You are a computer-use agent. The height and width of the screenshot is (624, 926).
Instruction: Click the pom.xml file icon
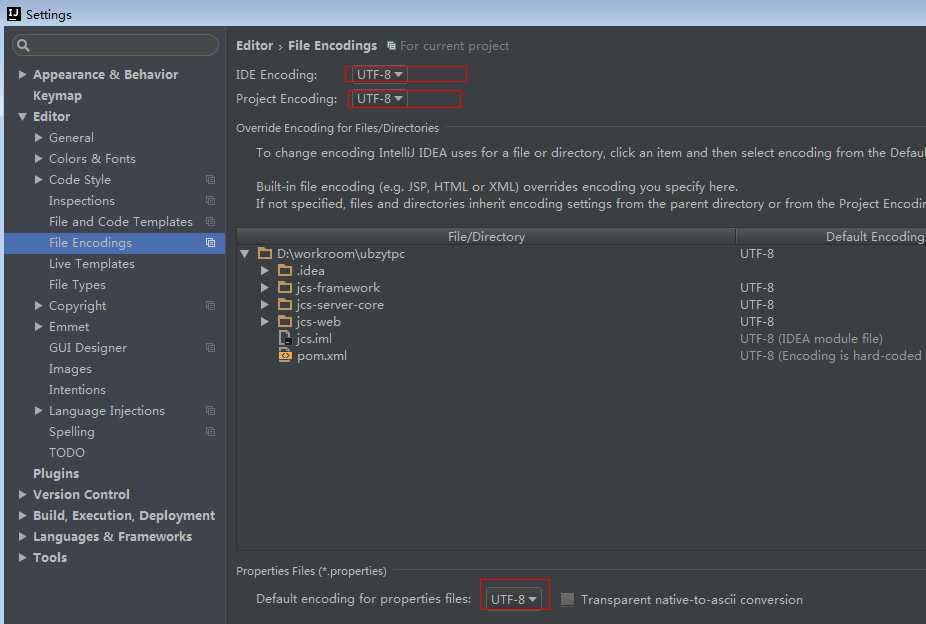click(285, 355)
